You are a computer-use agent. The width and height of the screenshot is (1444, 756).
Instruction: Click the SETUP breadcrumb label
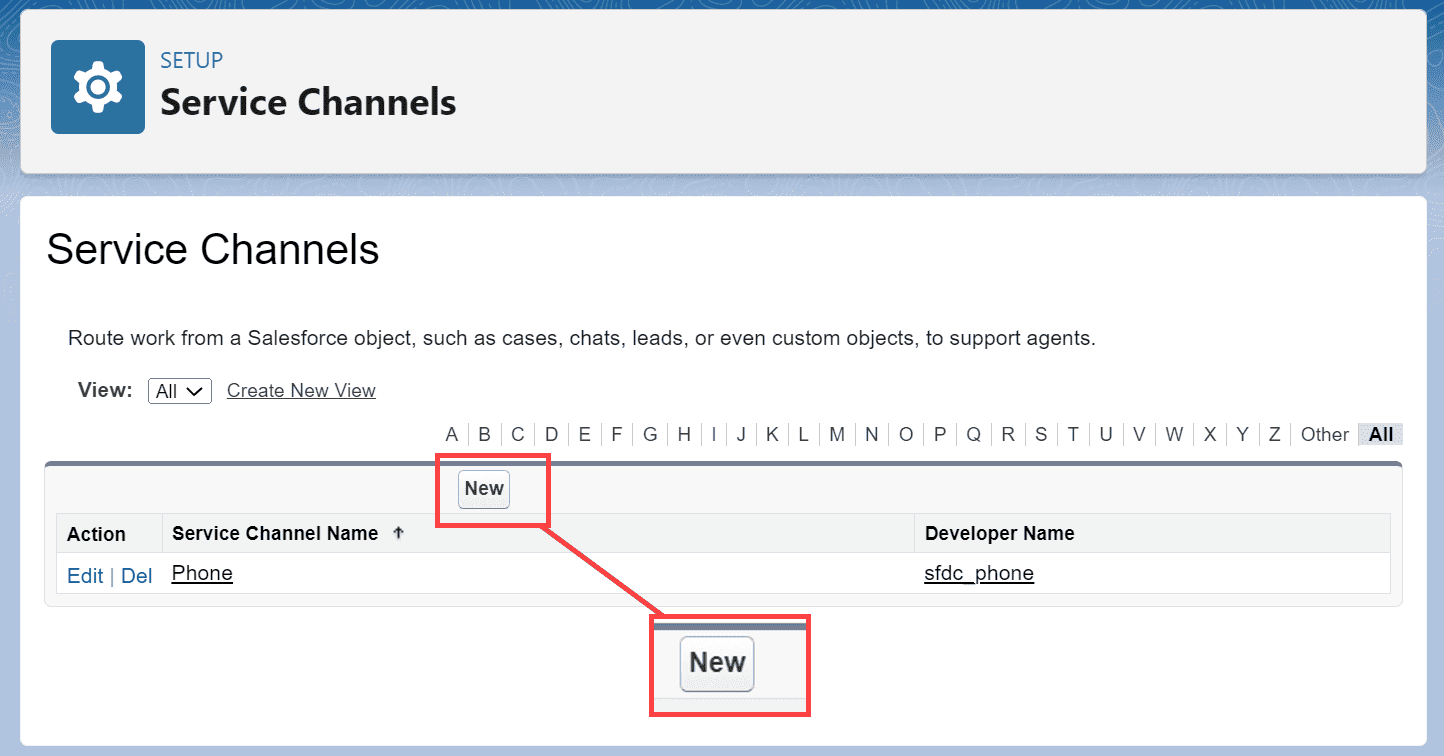(x=190, y=60)
